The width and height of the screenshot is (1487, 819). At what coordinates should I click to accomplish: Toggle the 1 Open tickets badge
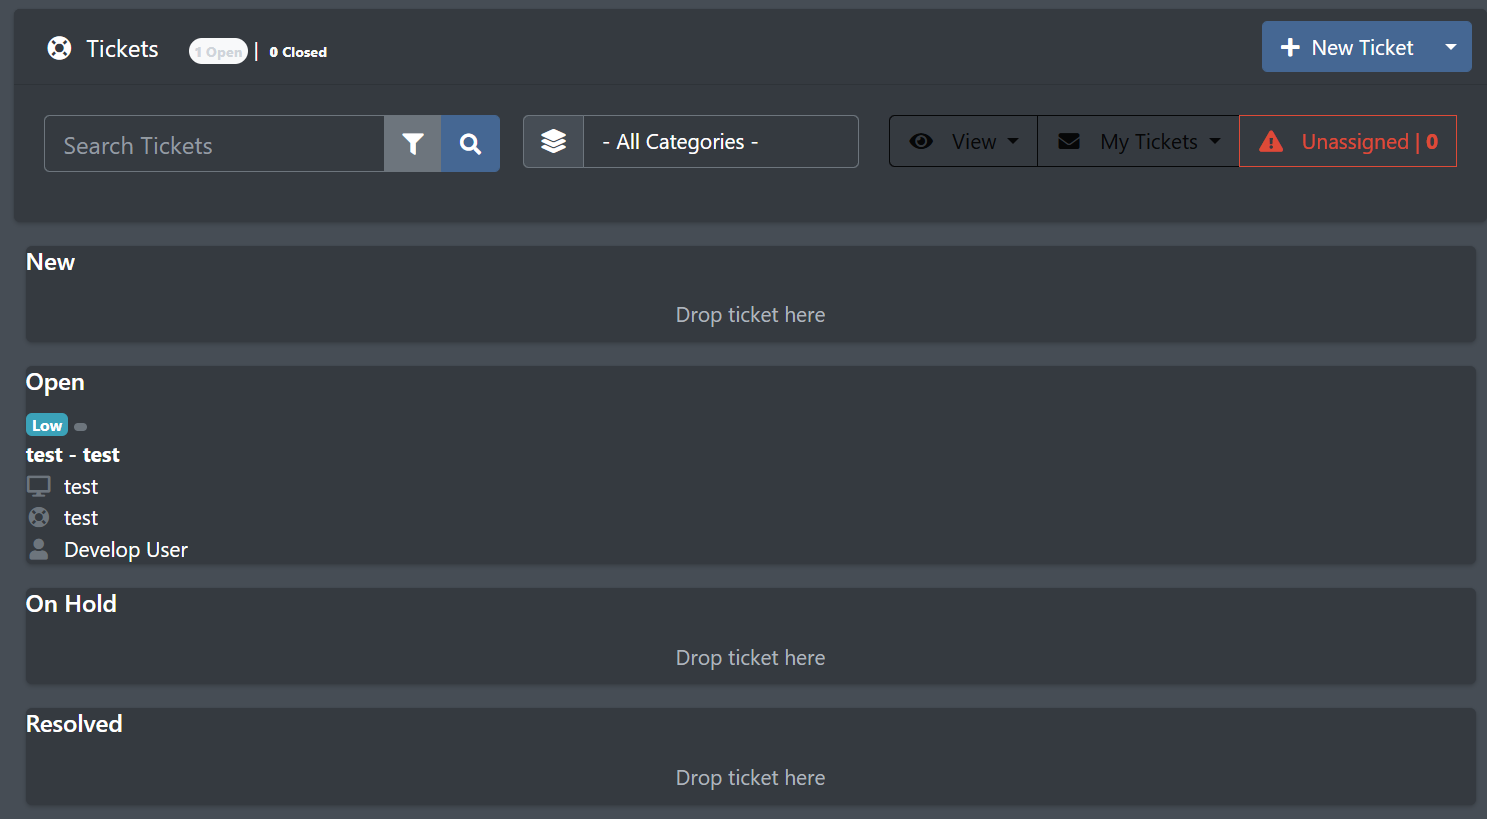pos(218,51)
